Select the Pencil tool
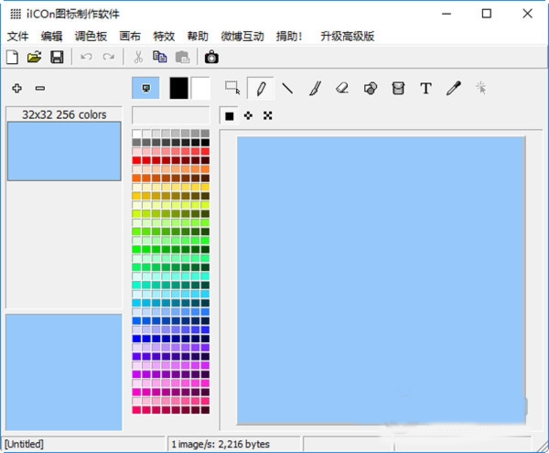 pyautogui.click(x=260, y=88)
